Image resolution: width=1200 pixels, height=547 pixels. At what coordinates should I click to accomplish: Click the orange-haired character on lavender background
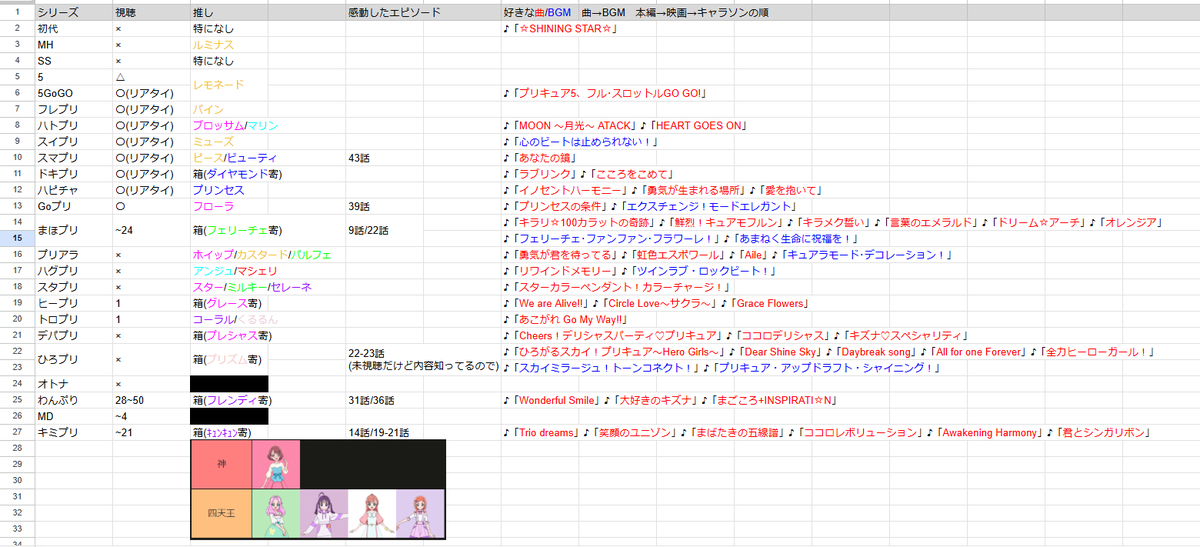click(x=420, y=513)
